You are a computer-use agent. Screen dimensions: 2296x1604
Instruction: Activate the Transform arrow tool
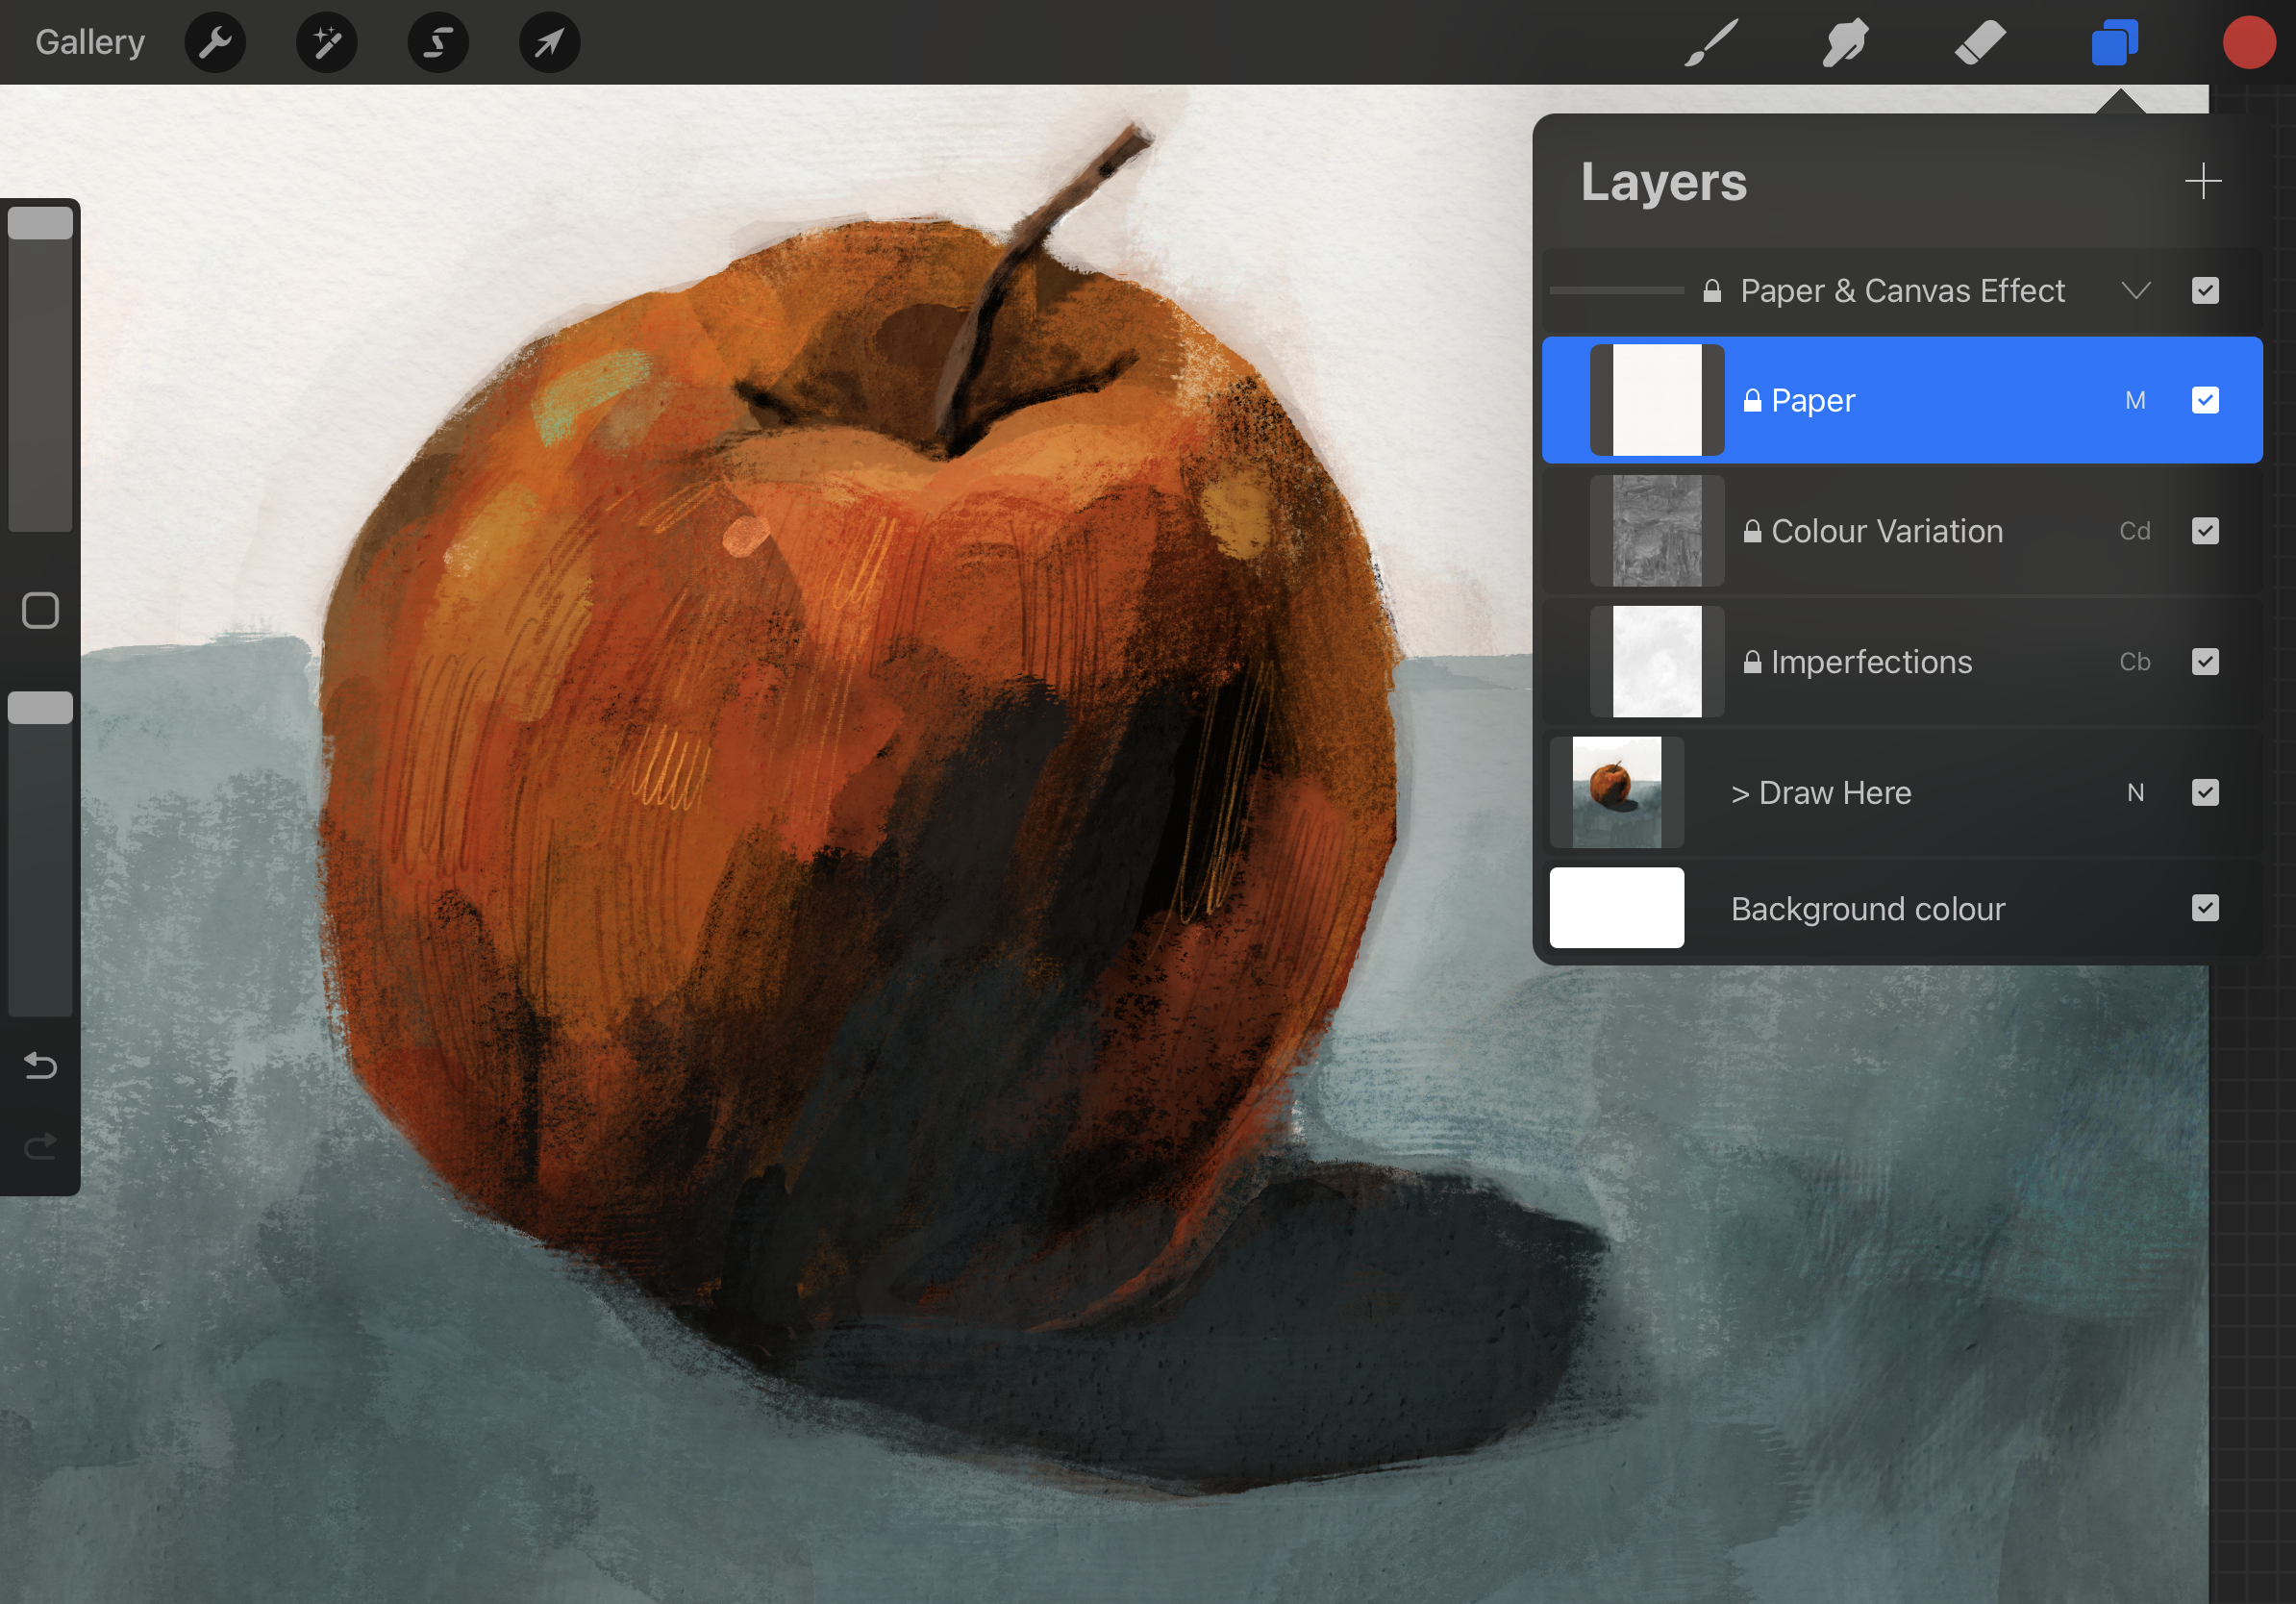point(549,43)
